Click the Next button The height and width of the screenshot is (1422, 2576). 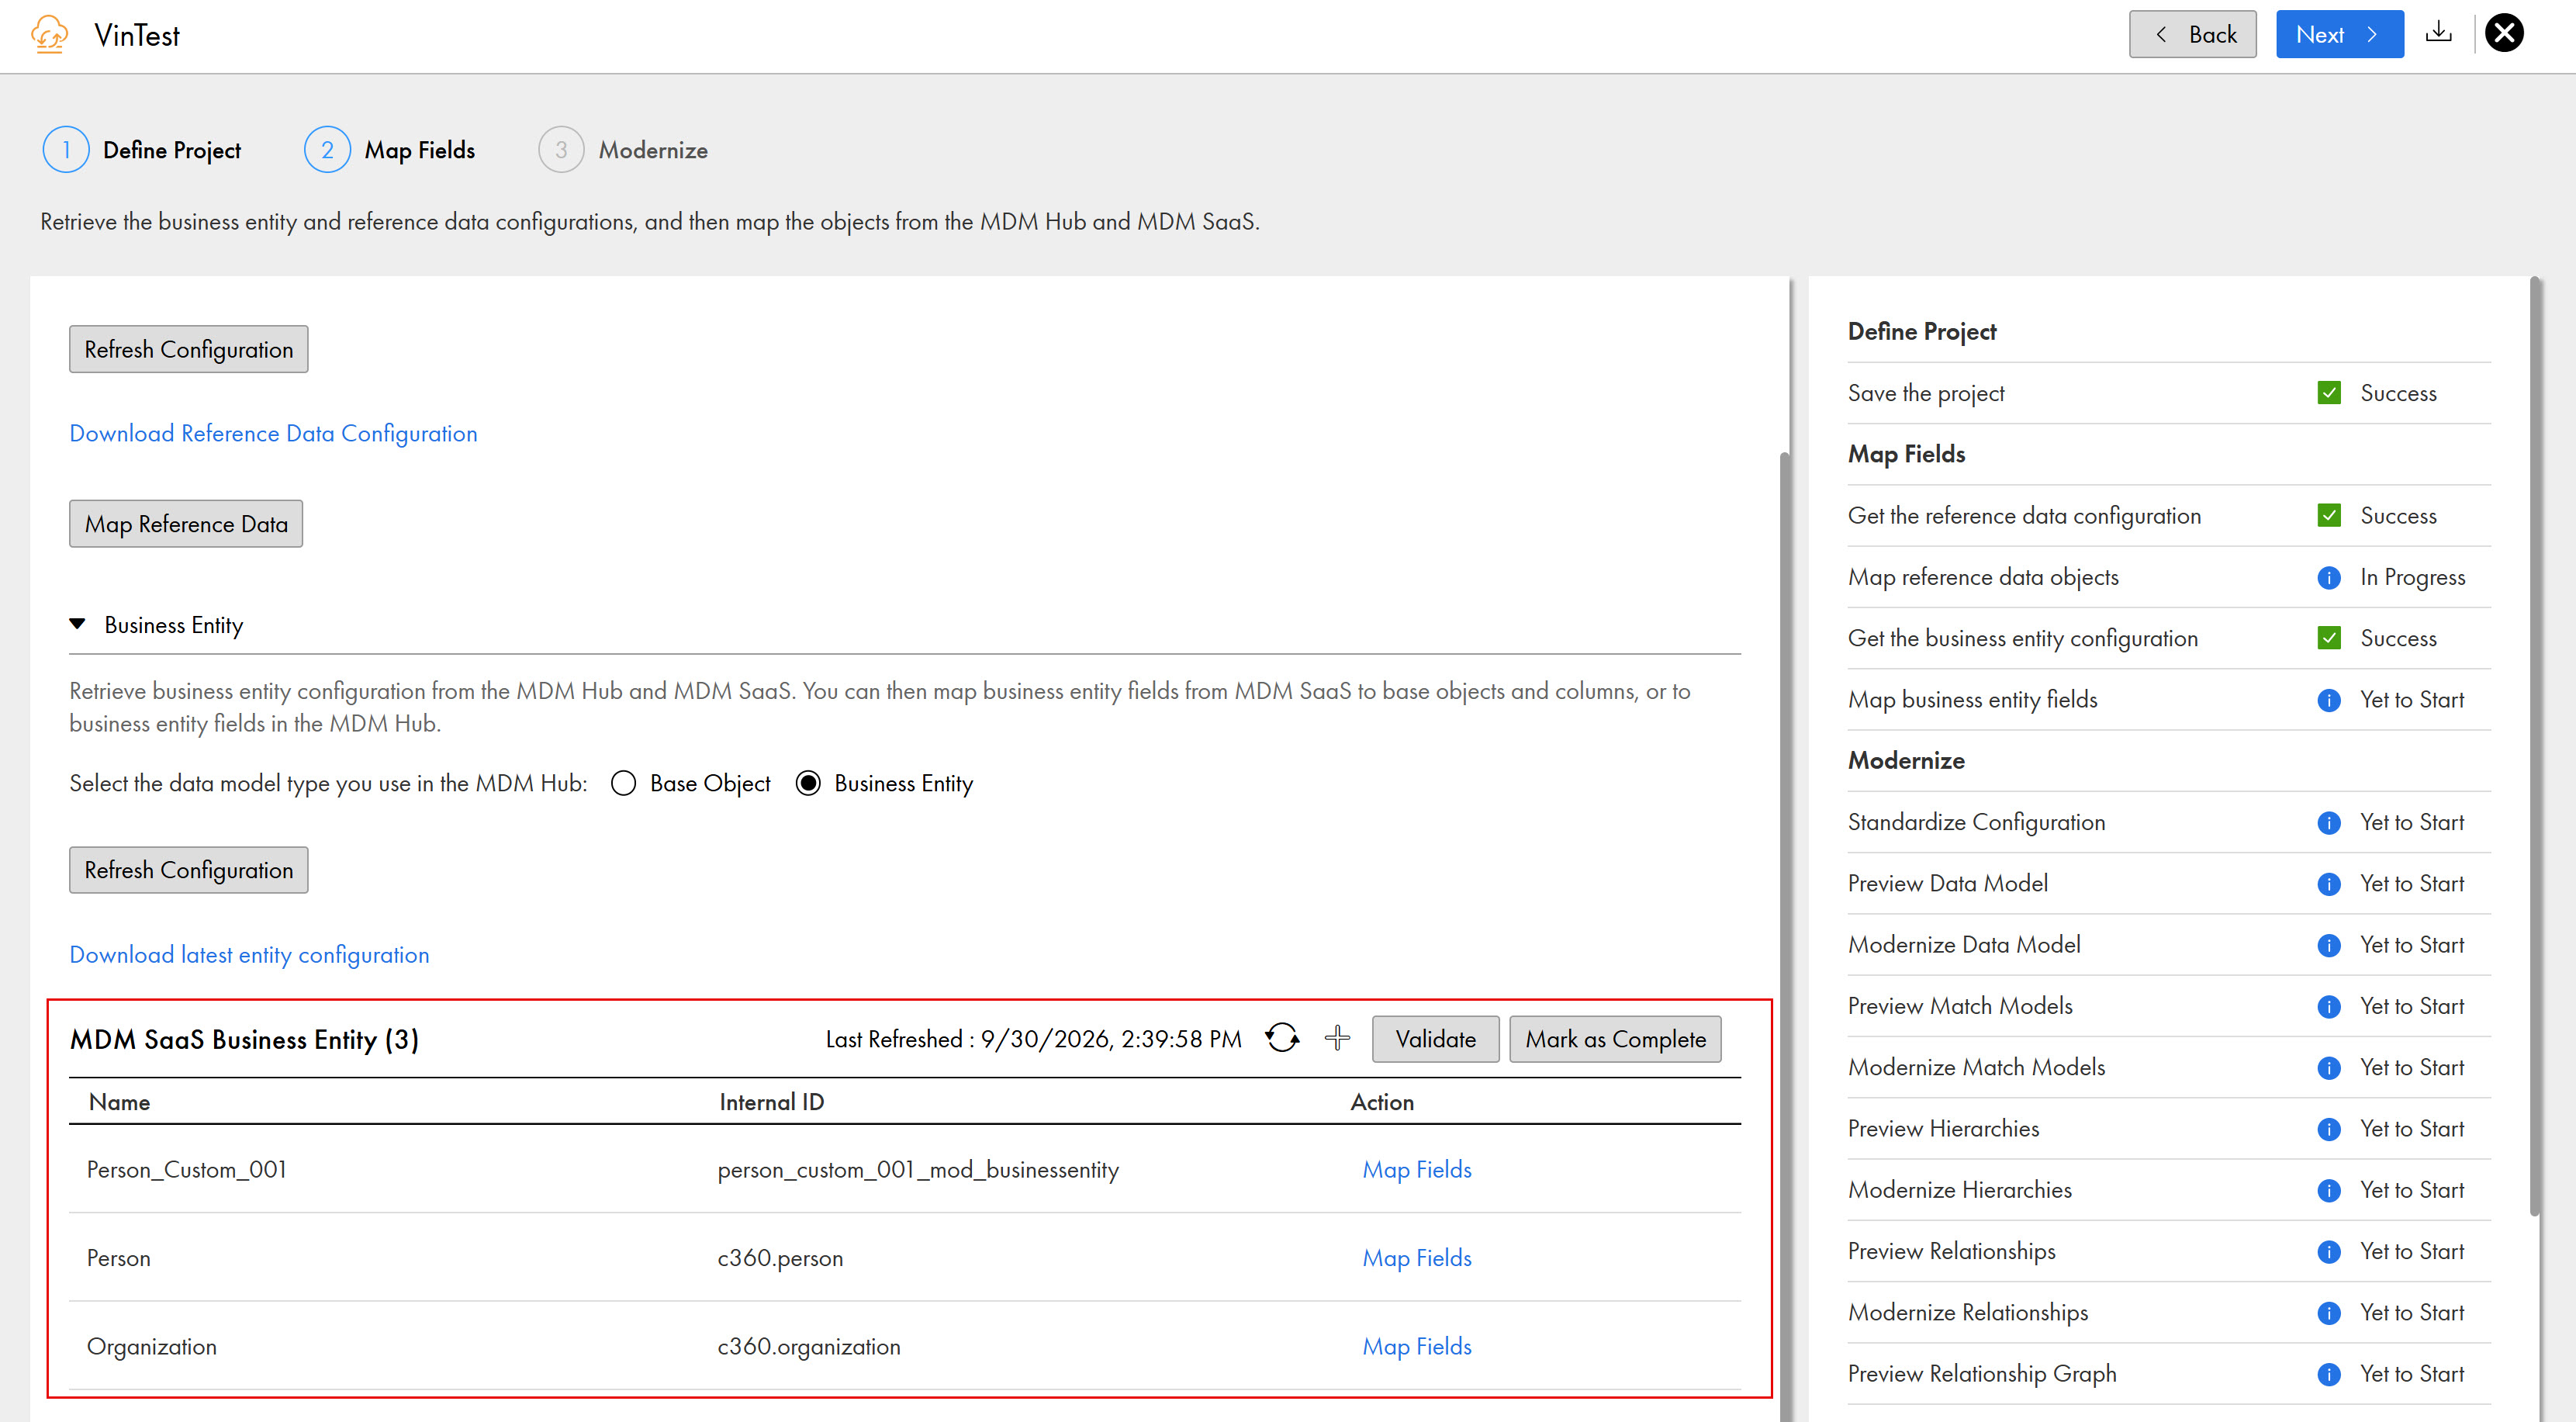tap(2339, 34)
